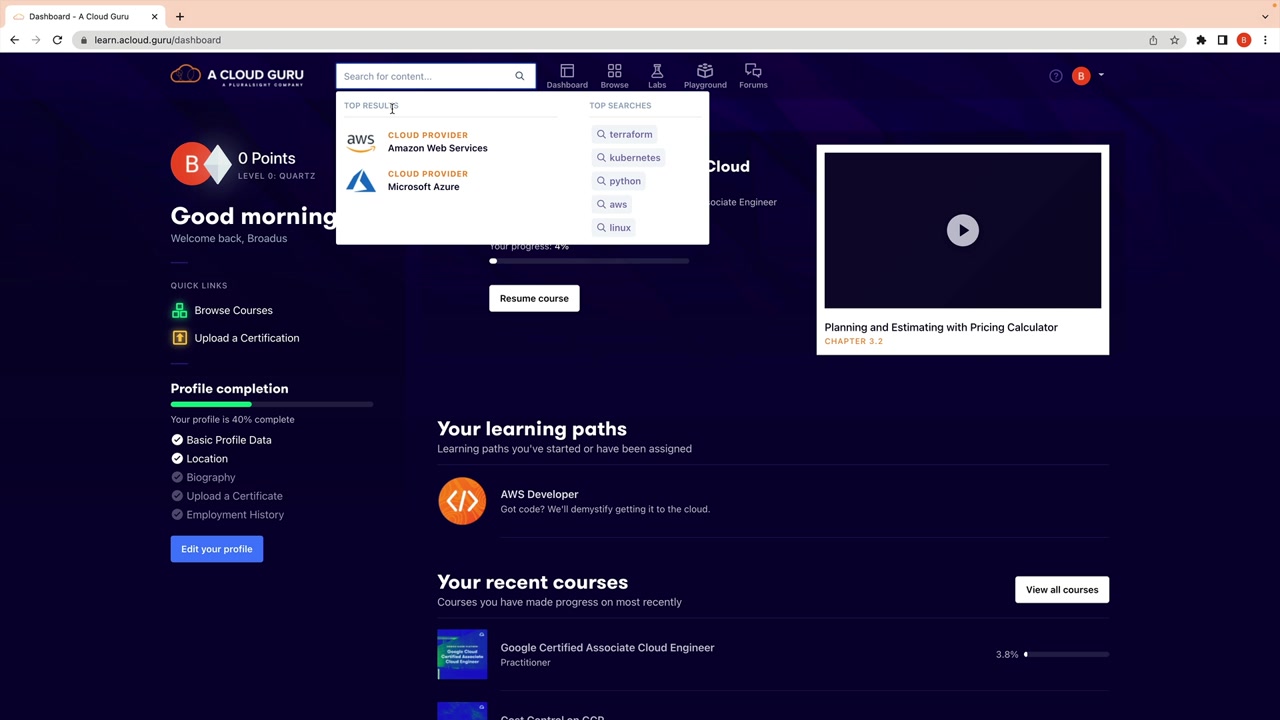Click the browser profile B icon in toolbar

(x=1244, y=40)
